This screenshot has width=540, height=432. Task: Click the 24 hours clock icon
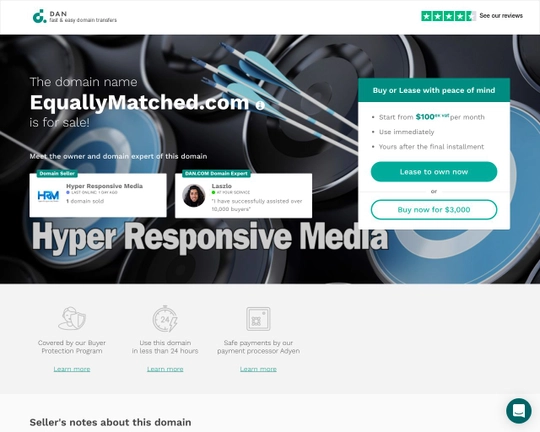coord(165,319)
